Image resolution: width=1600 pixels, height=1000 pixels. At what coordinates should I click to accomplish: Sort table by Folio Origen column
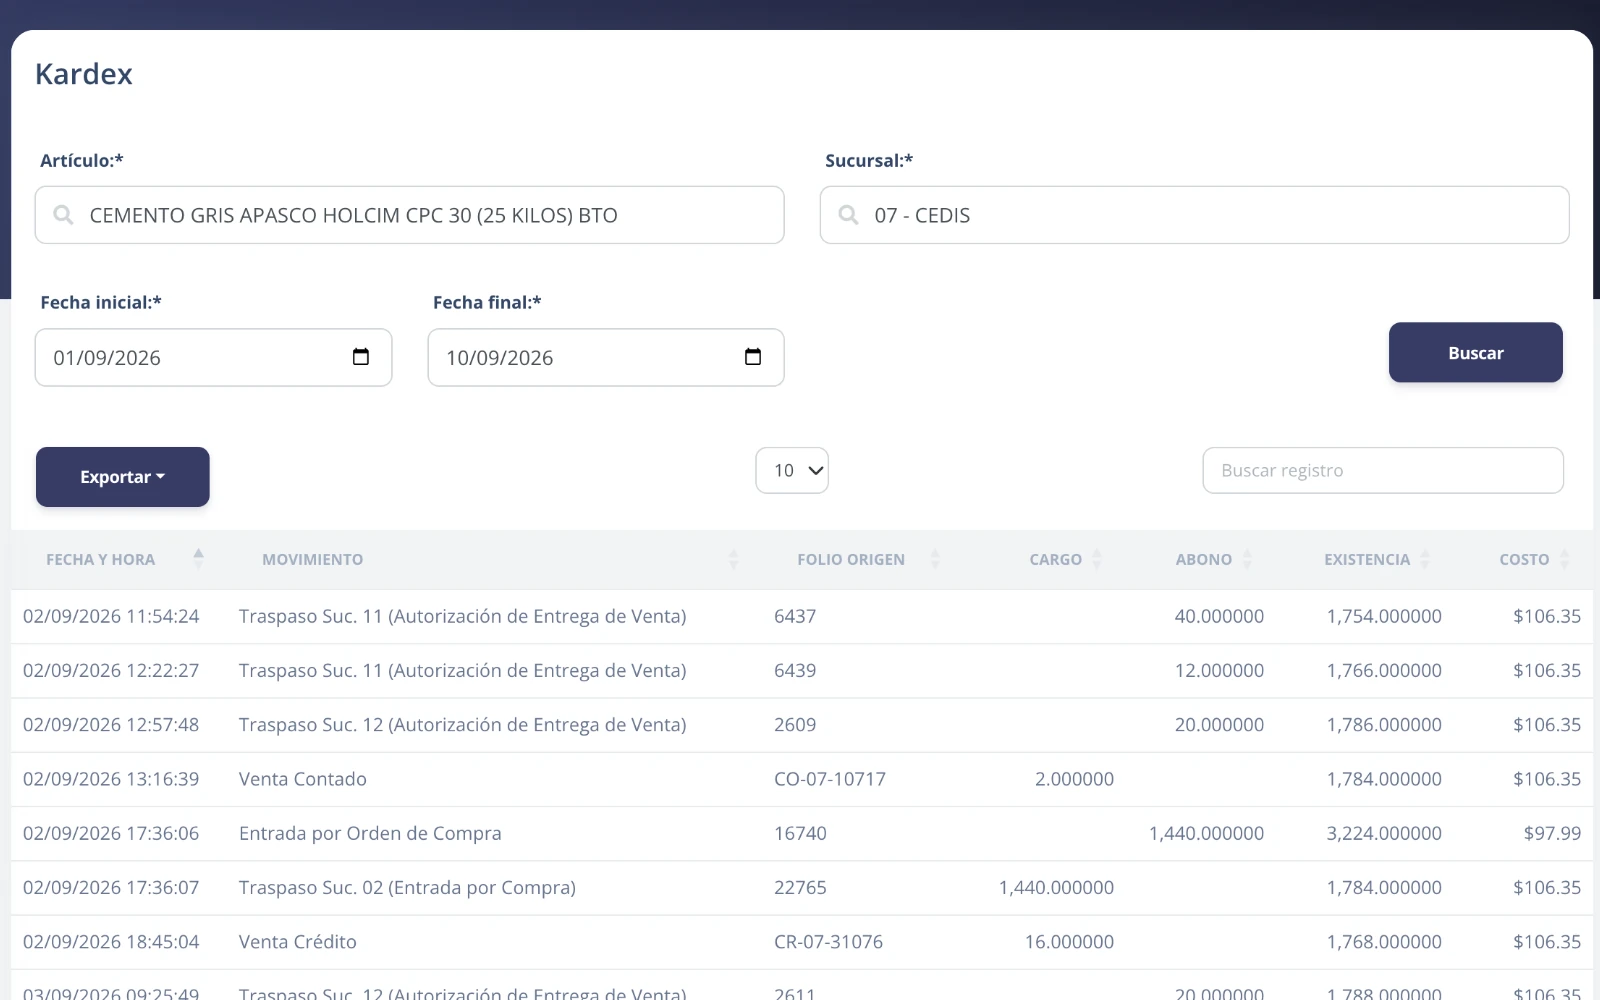pos(857,559)
